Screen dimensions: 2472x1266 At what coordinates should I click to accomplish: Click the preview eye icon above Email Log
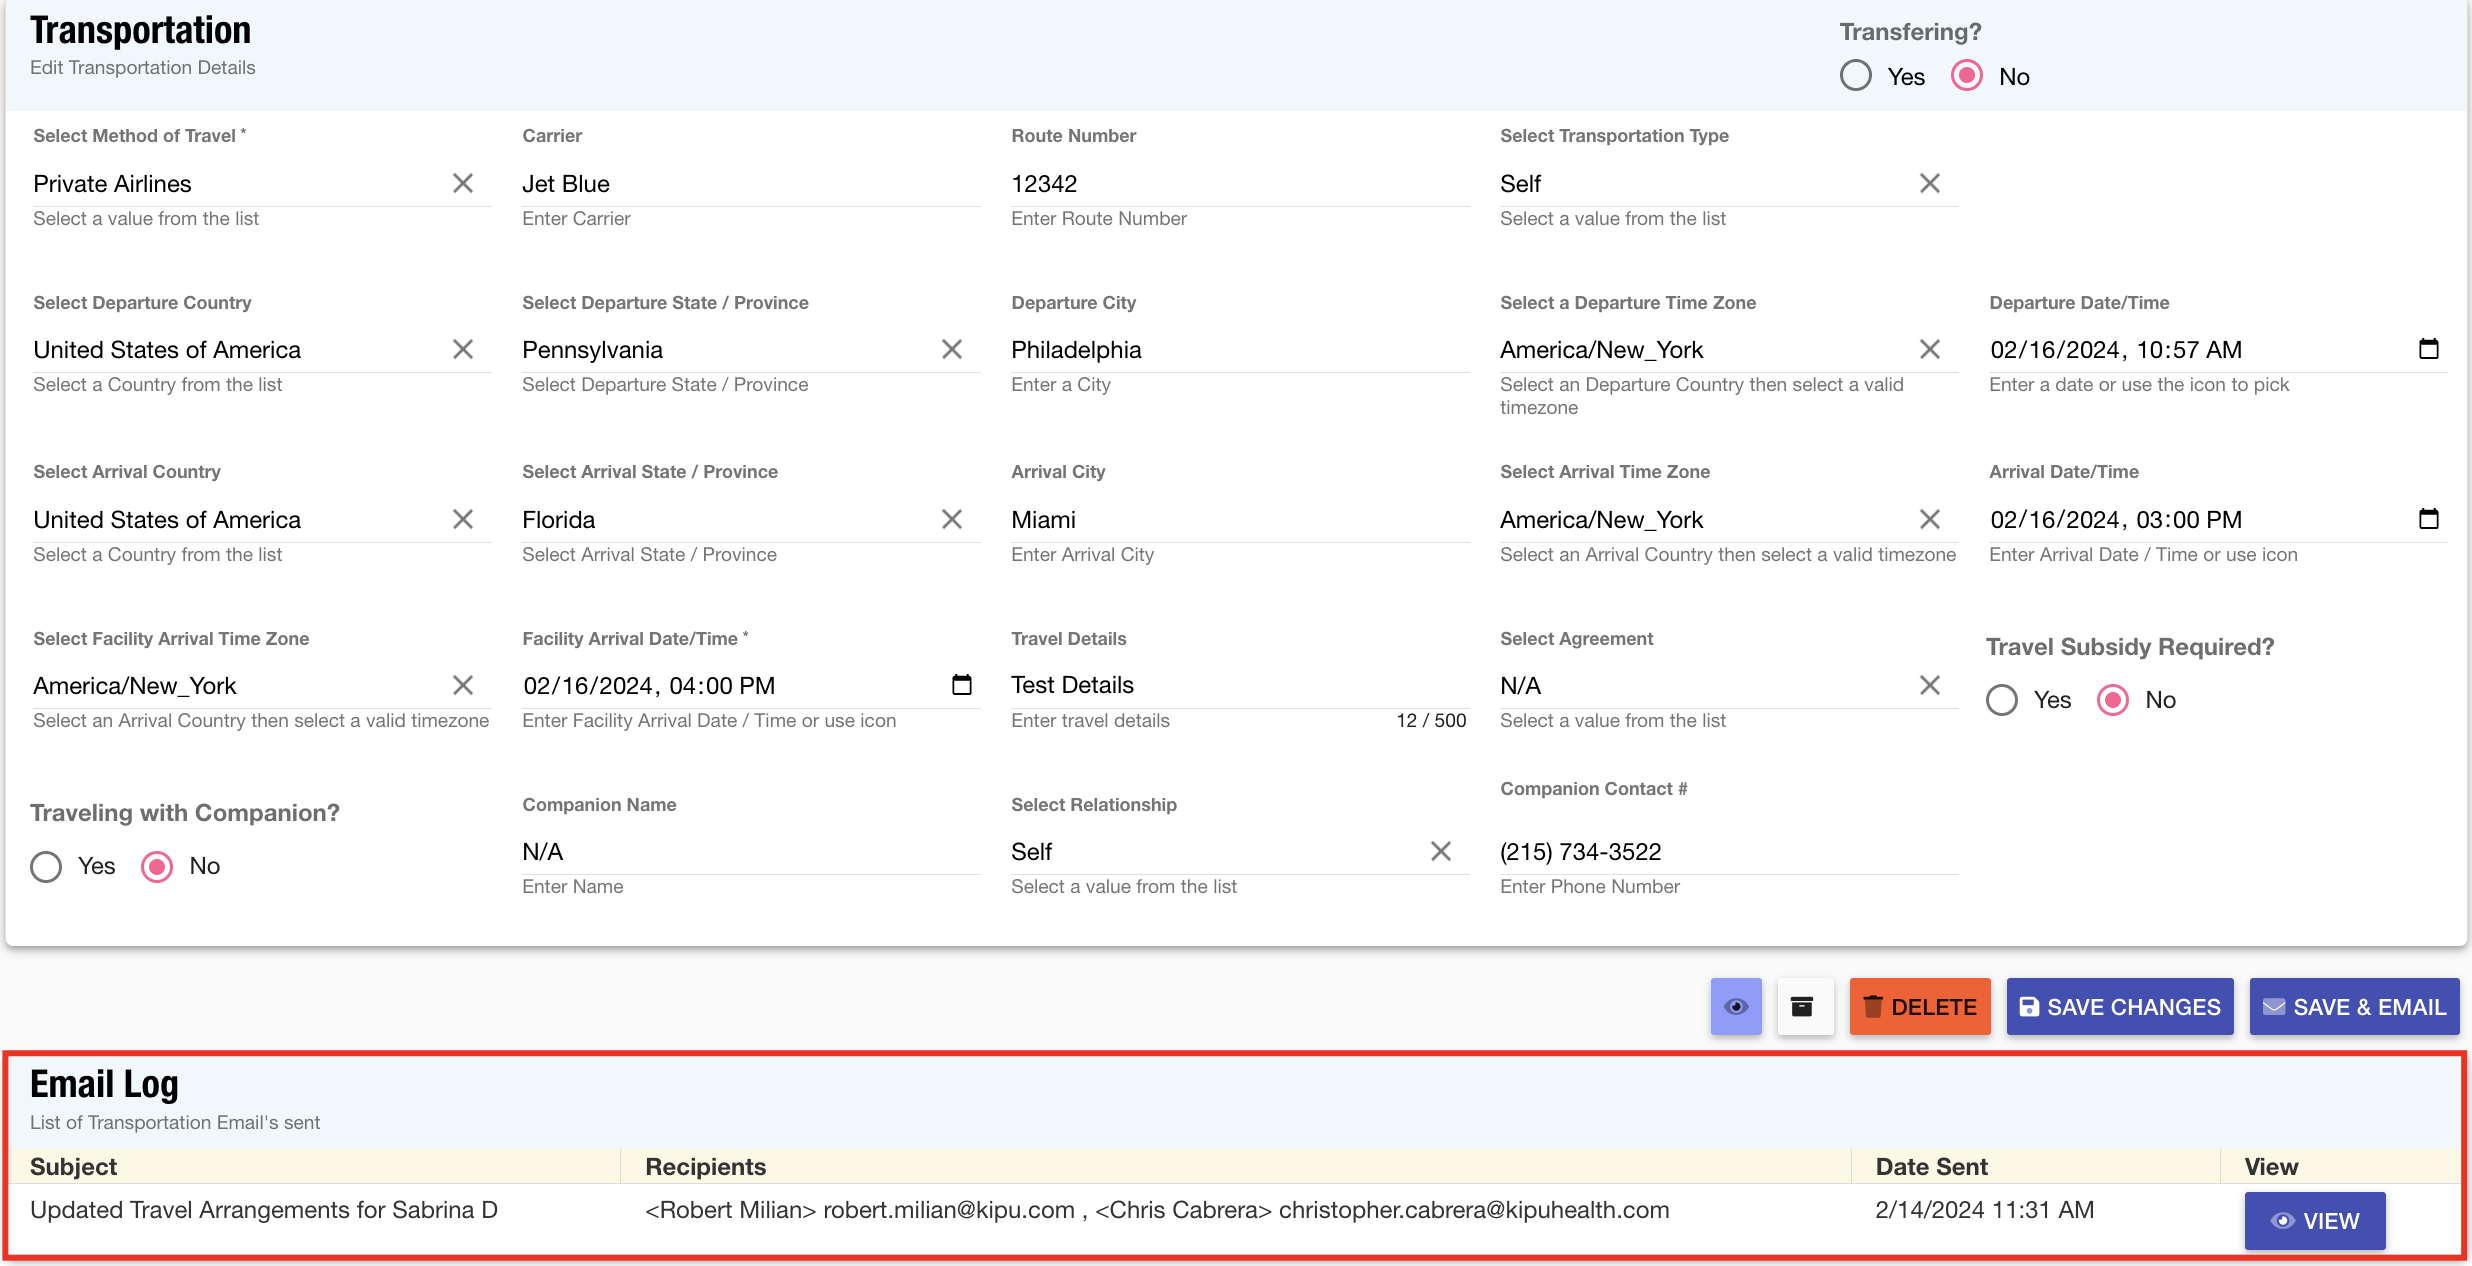pyautogui.click(x=1736, y=1007)
